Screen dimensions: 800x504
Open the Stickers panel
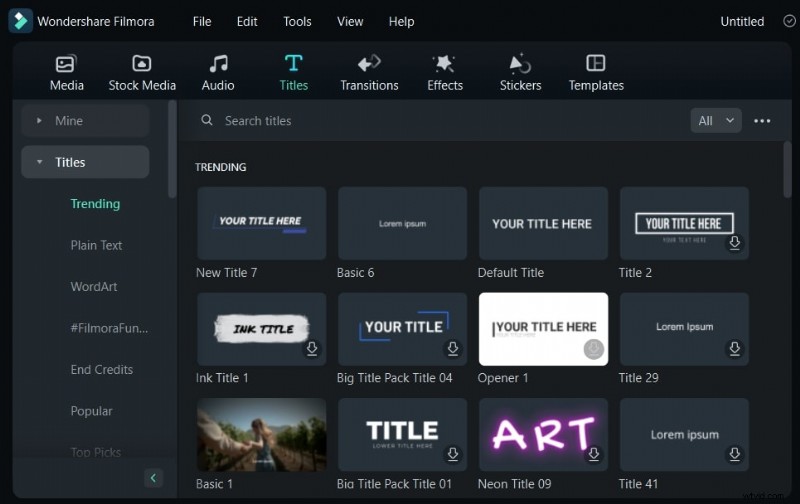coord(520,64)
